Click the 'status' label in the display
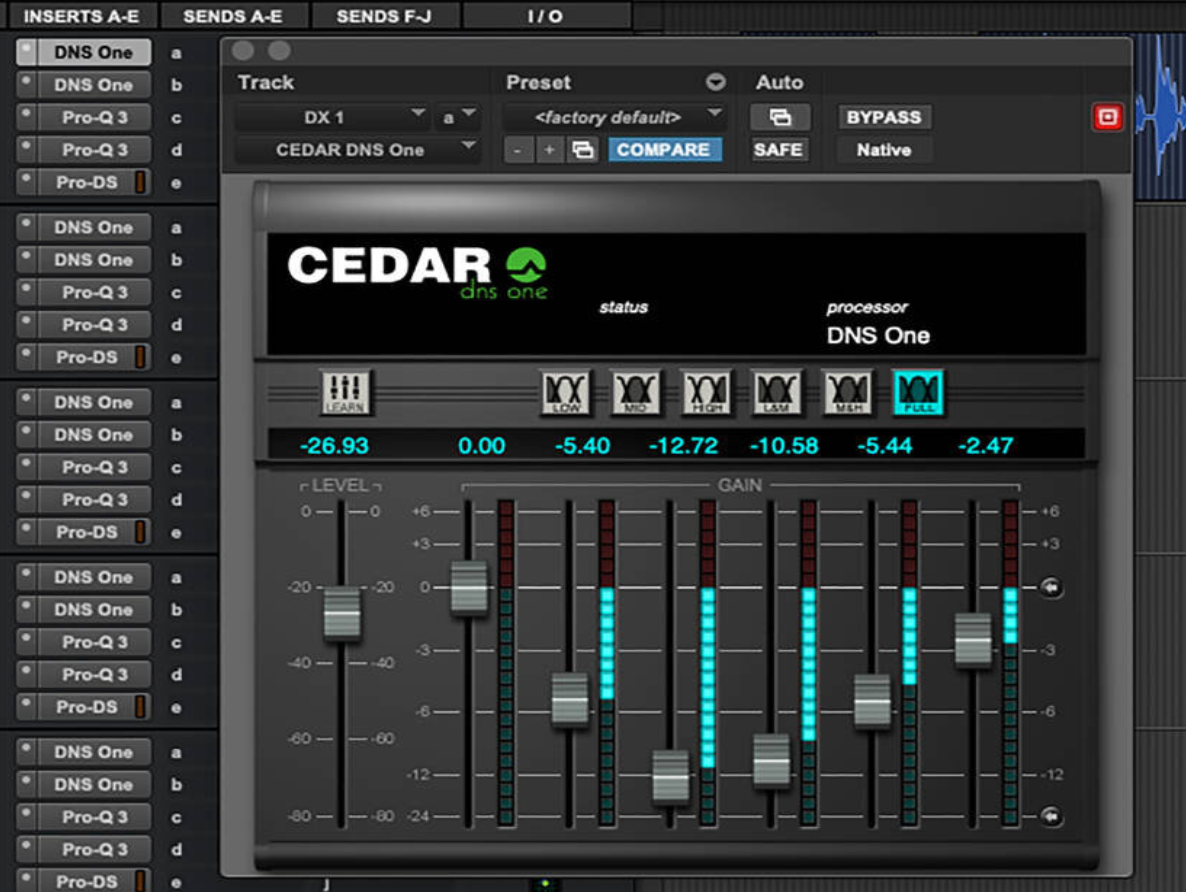The image size is (1186, 892). (623, 307)
